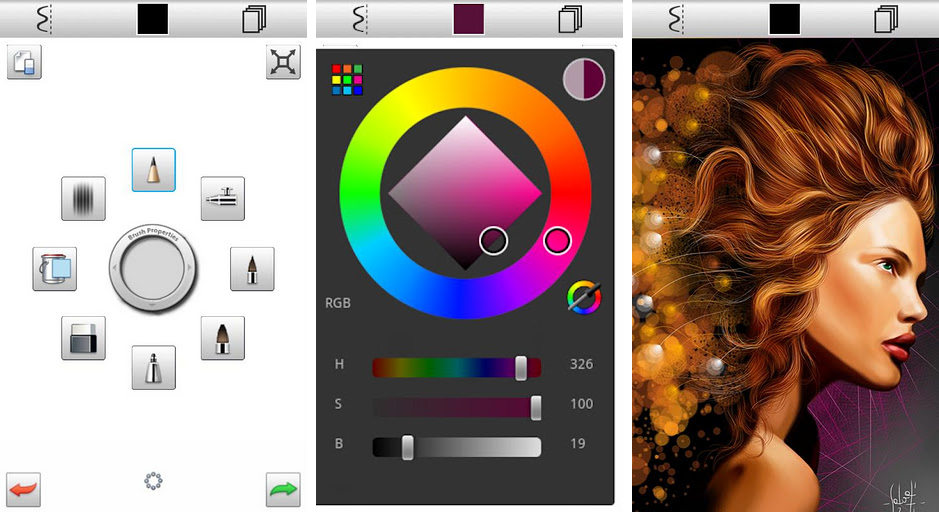939x512 pixels.
Task: Open layers icon in portrait-canvas screen top bar
Action: [887, 19]
